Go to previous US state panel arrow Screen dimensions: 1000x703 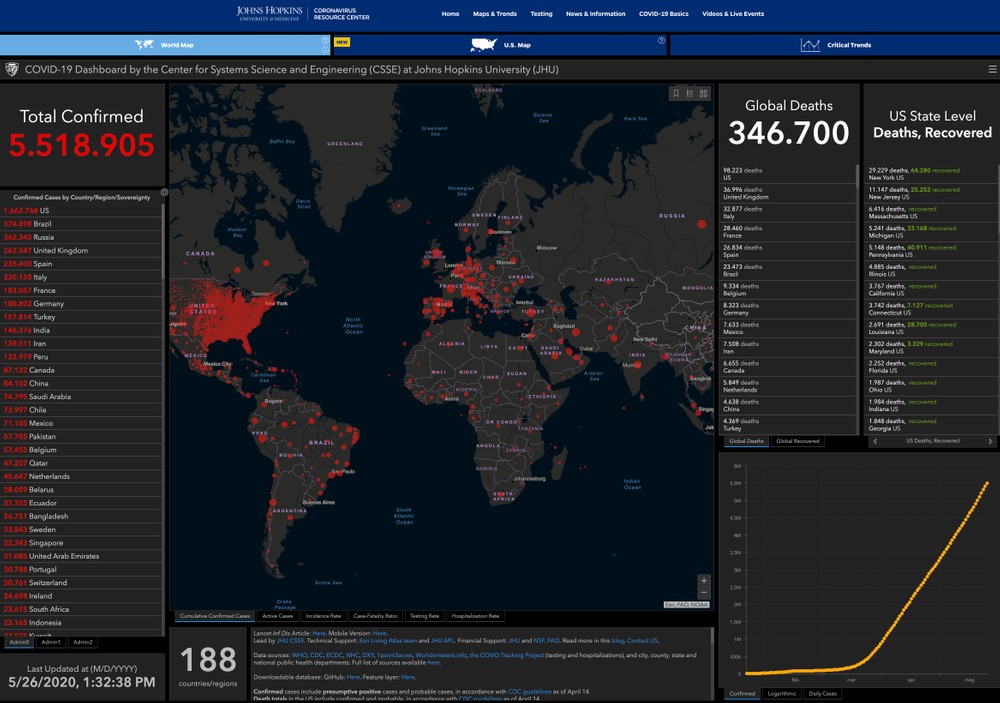coord(875,441)
